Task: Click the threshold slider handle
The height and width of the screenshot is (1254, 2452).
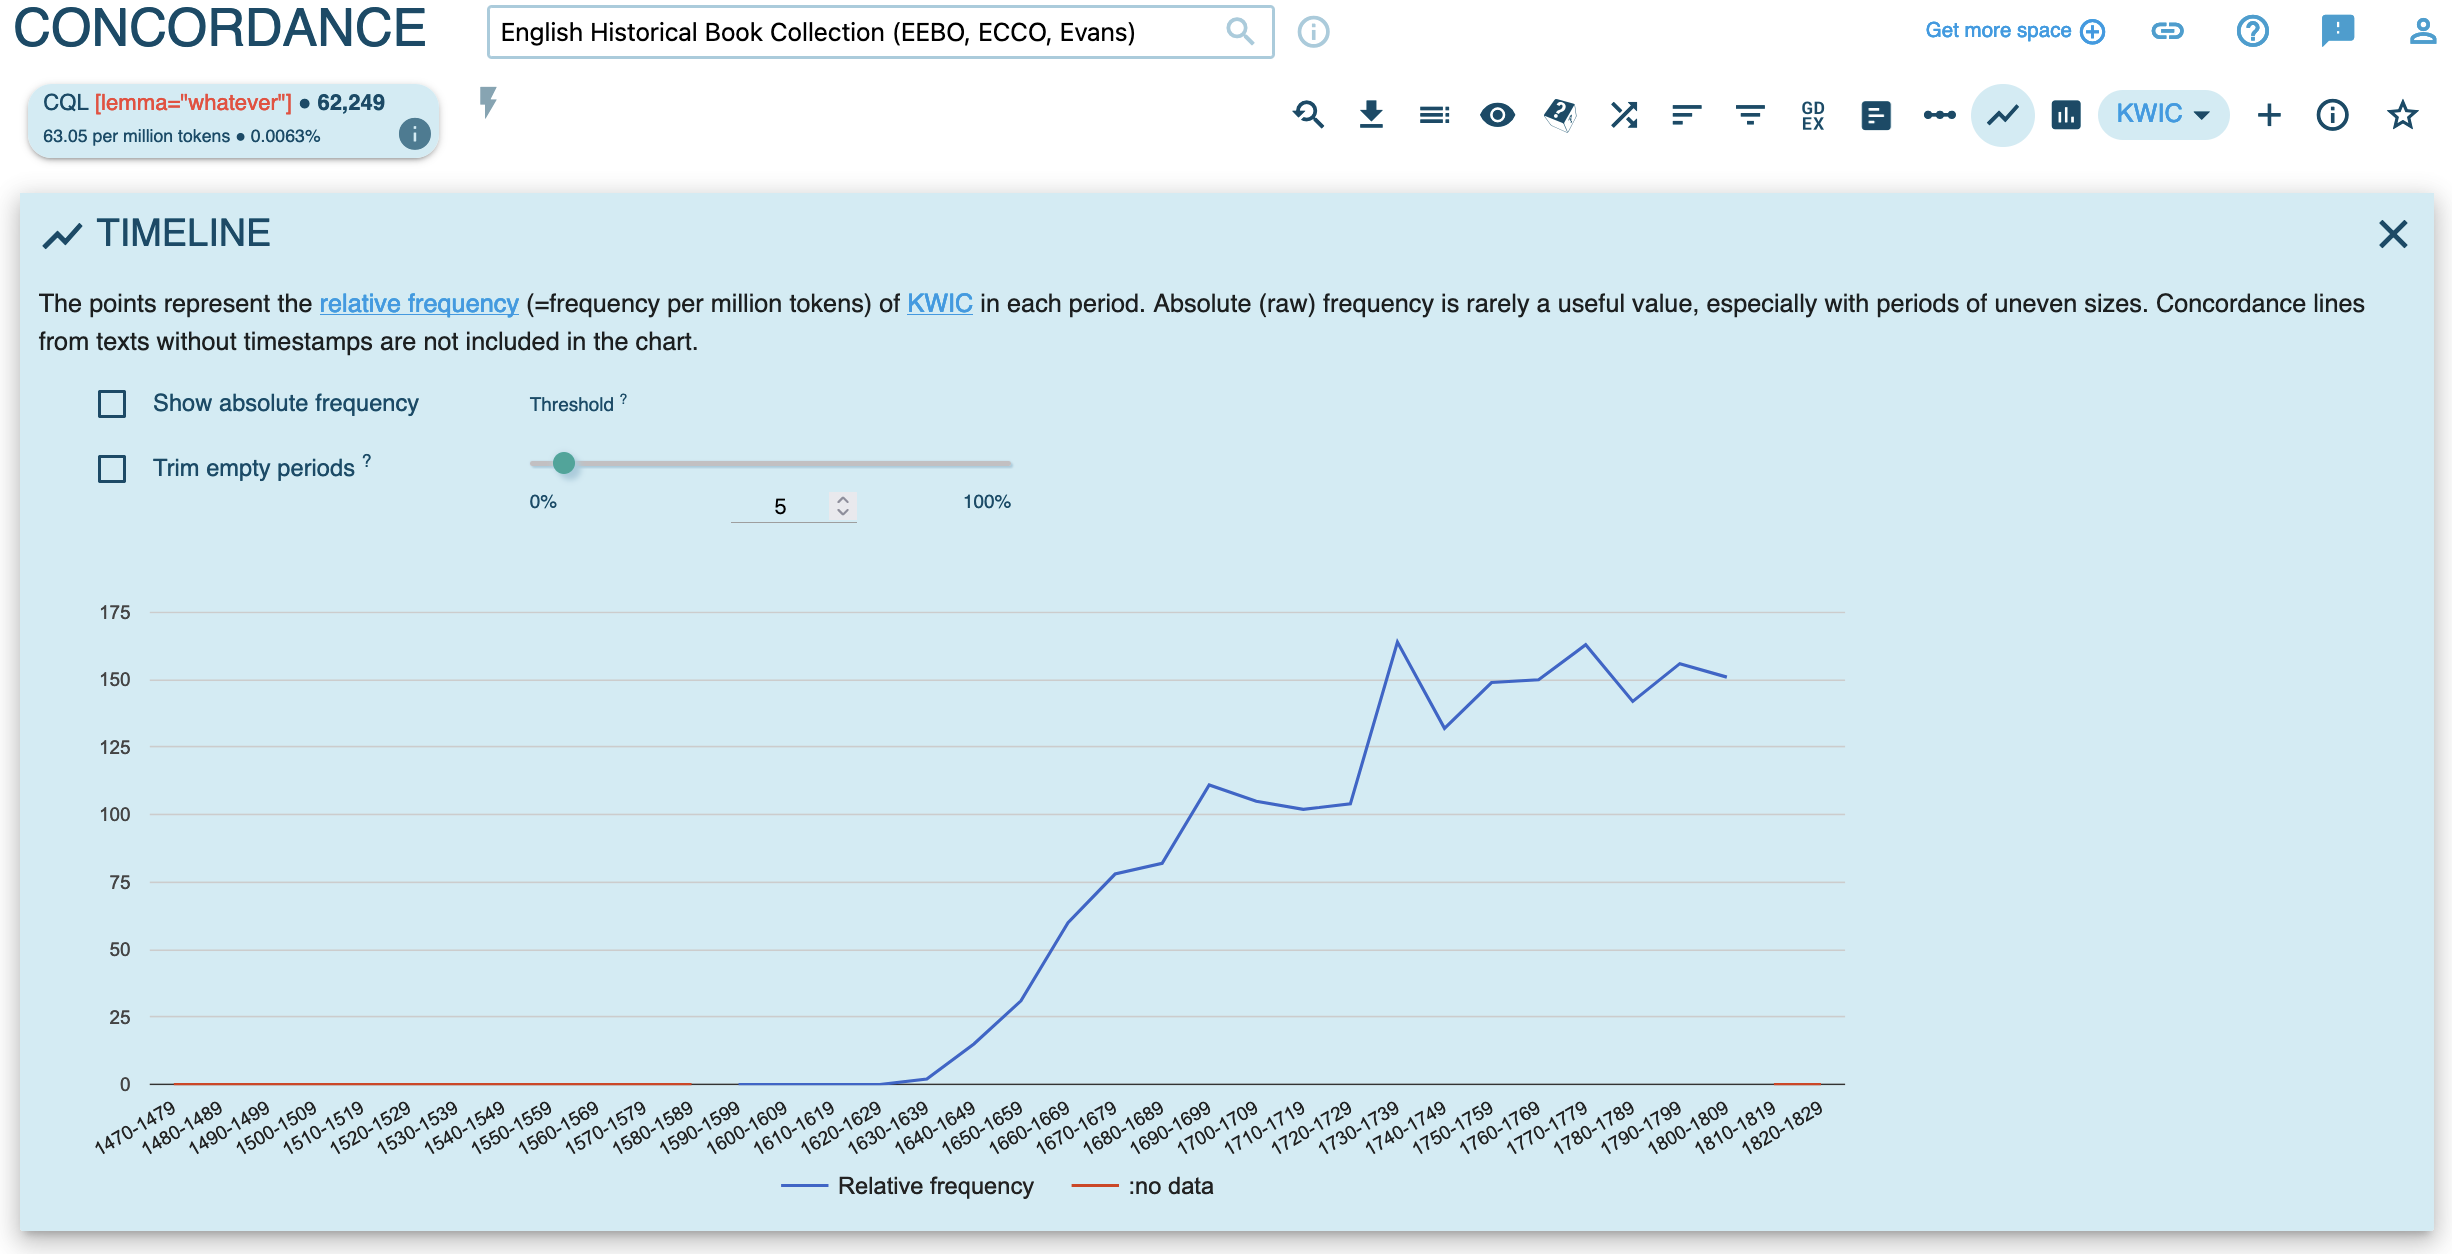Action: [x=564, y=463]
